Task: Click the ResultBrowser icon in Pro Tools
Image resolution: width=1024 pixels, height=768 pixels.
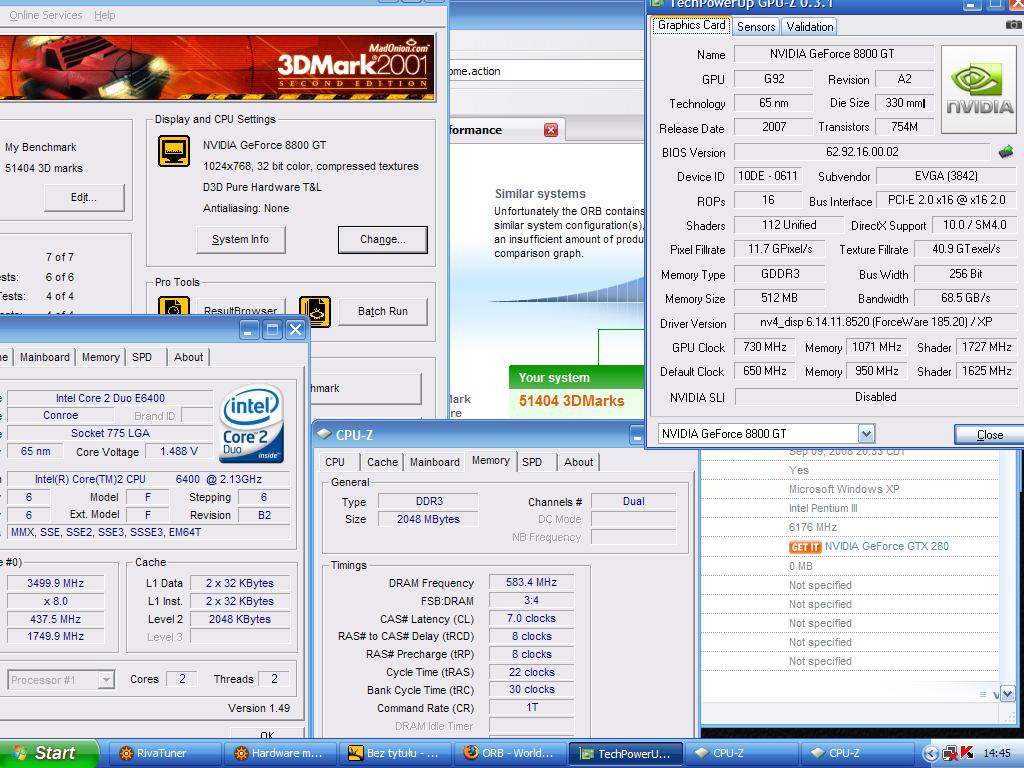Action: [174, 307]
